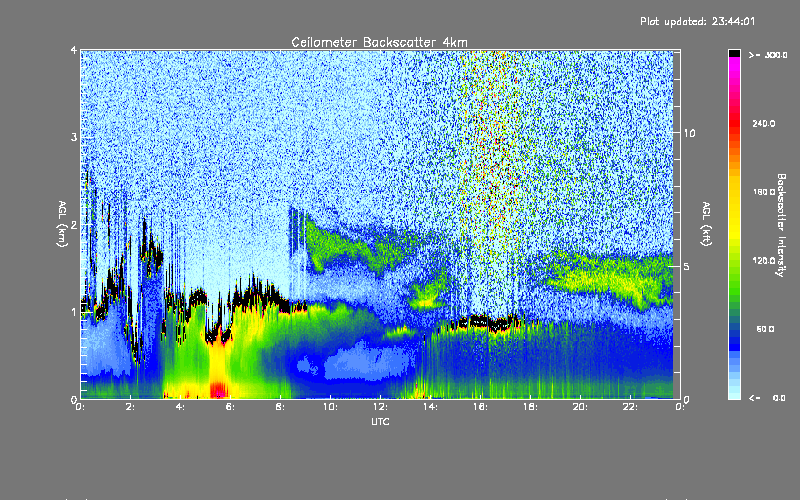Click the "4" tick on the km axis

click(74, 50)
